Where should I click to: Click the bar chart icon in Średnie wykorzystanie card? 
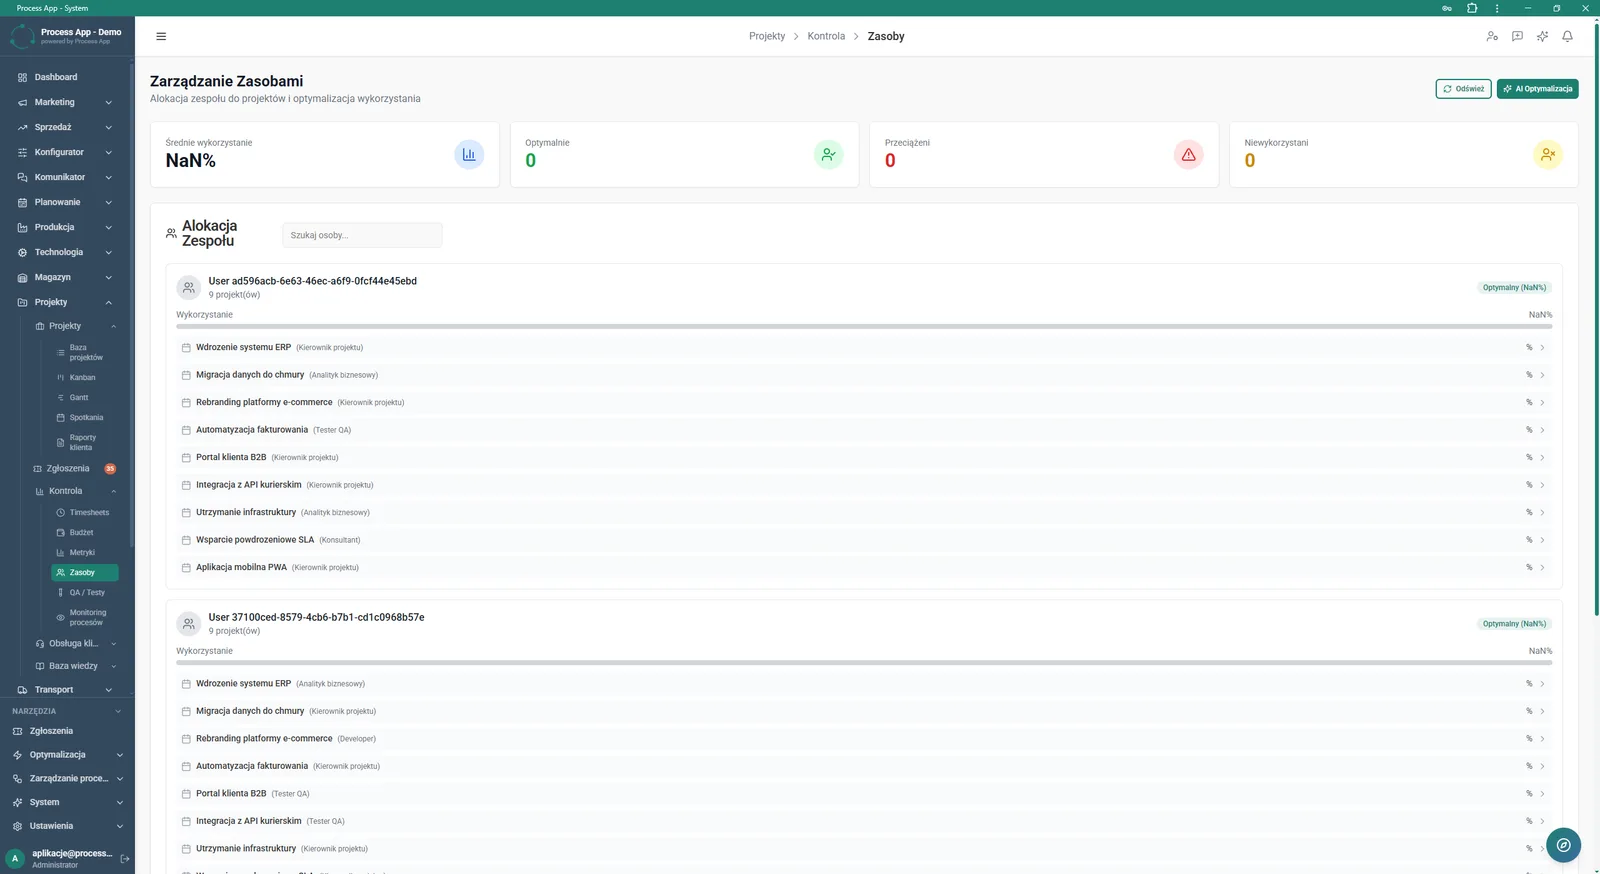[x=469, y=154]
